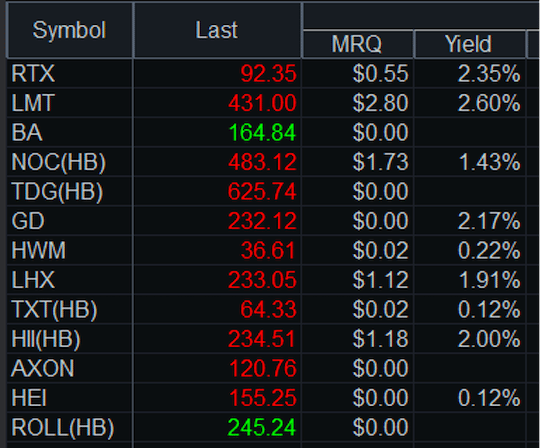
Task: Open BA last price 164.84
Action: point(262,132)
